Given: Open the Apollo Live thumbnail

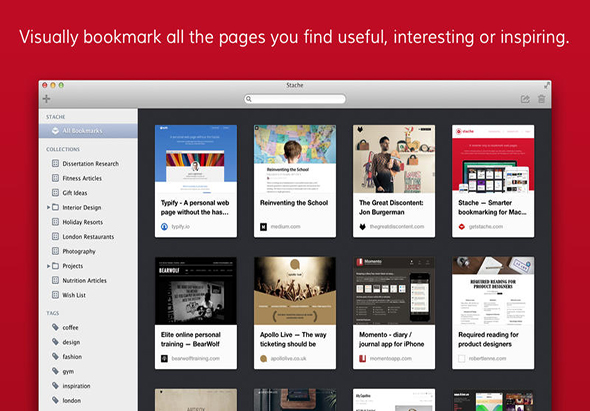Looking at the screenshot, I should (295, 291).
